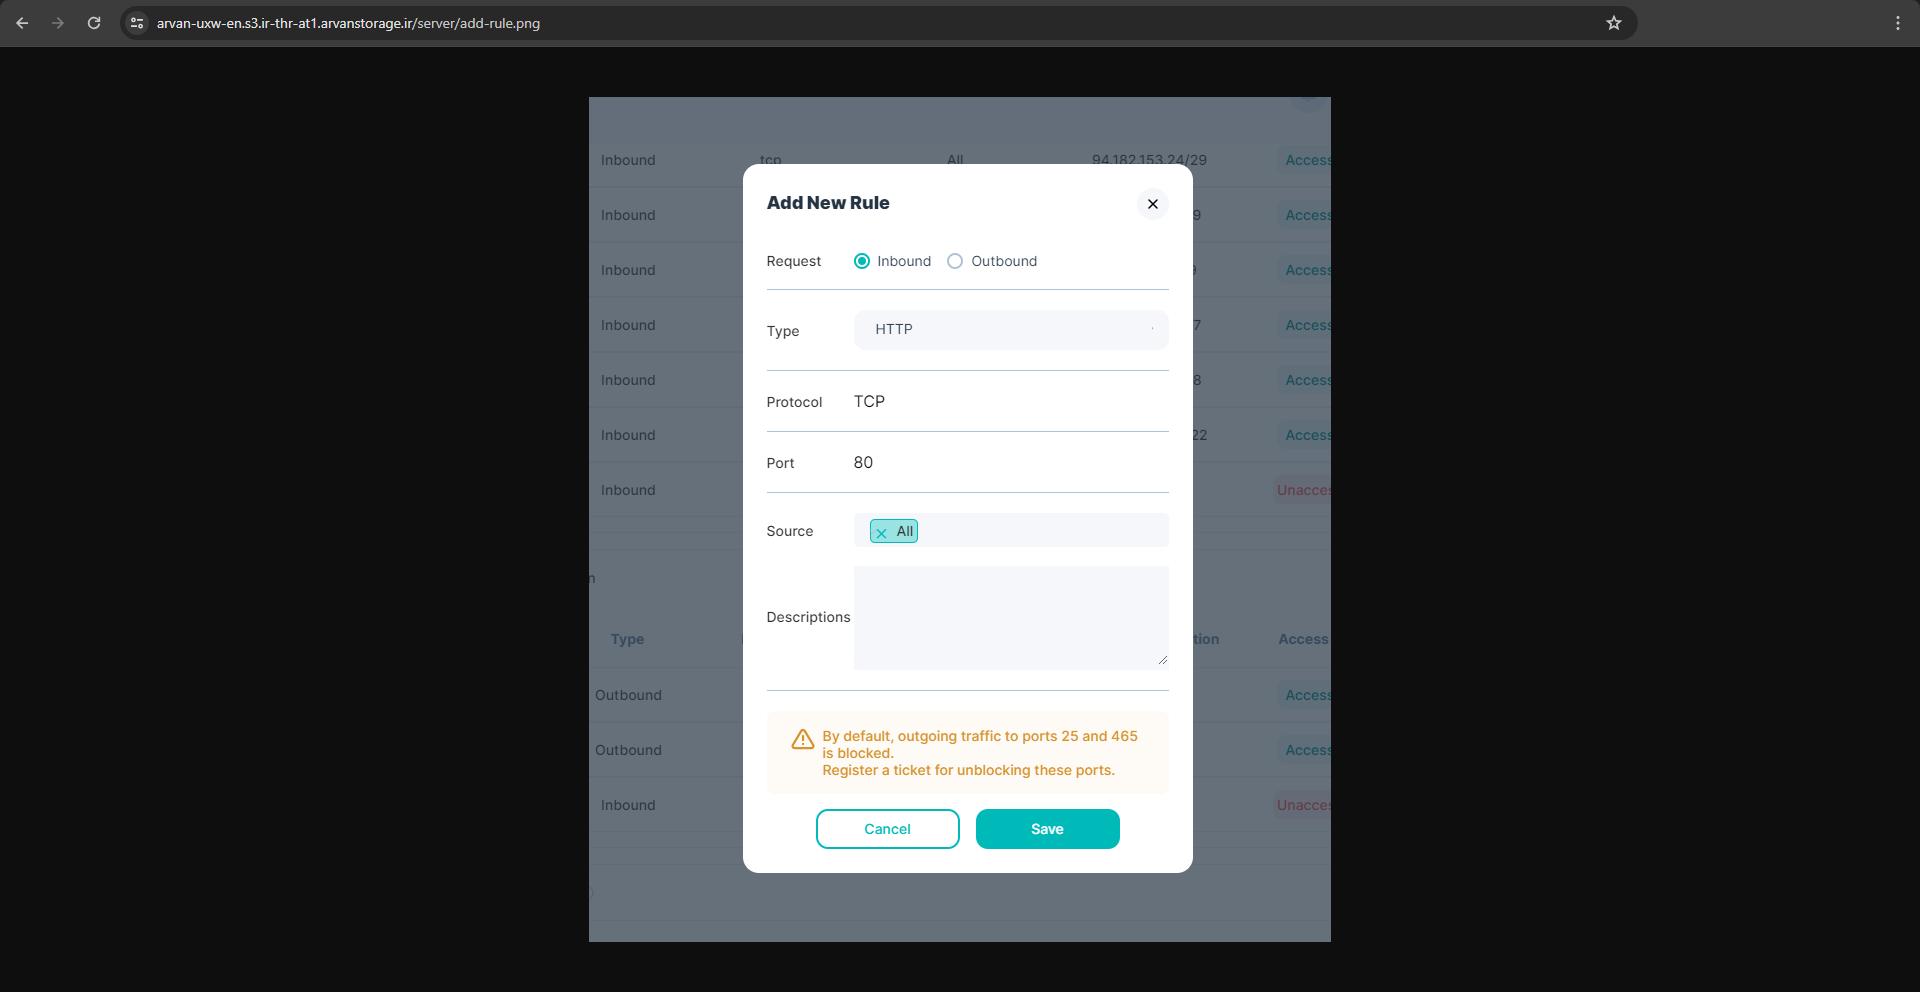Close the Add New Rule dialog
Viewport: 1920px width, 992px height.
(1152, 204)
